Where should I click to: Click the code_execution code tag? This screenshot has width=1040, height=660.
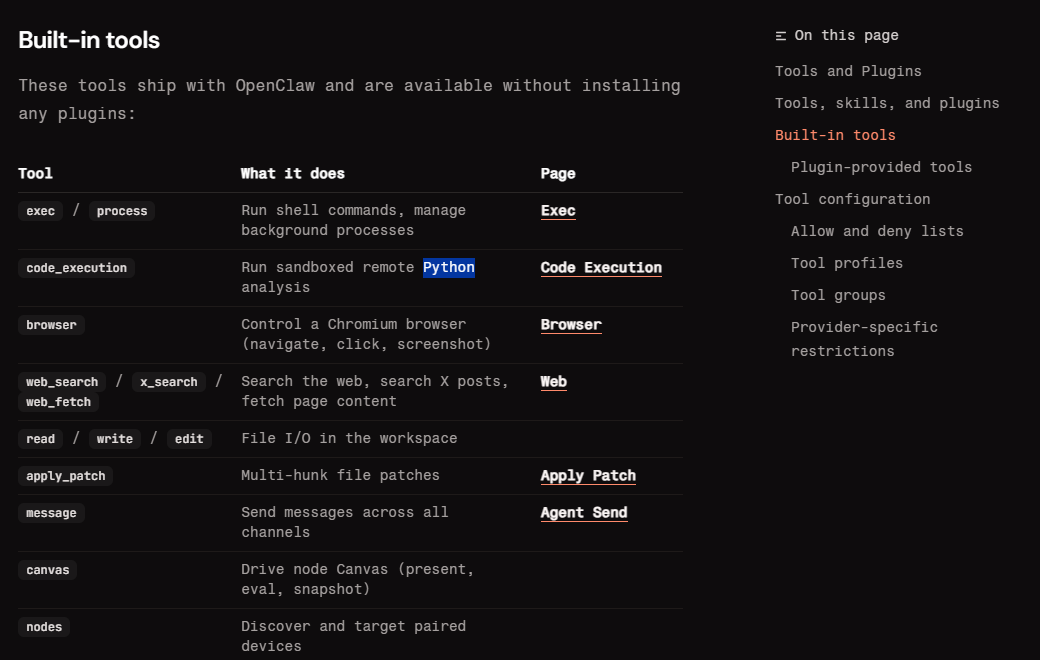pos(76,268)
